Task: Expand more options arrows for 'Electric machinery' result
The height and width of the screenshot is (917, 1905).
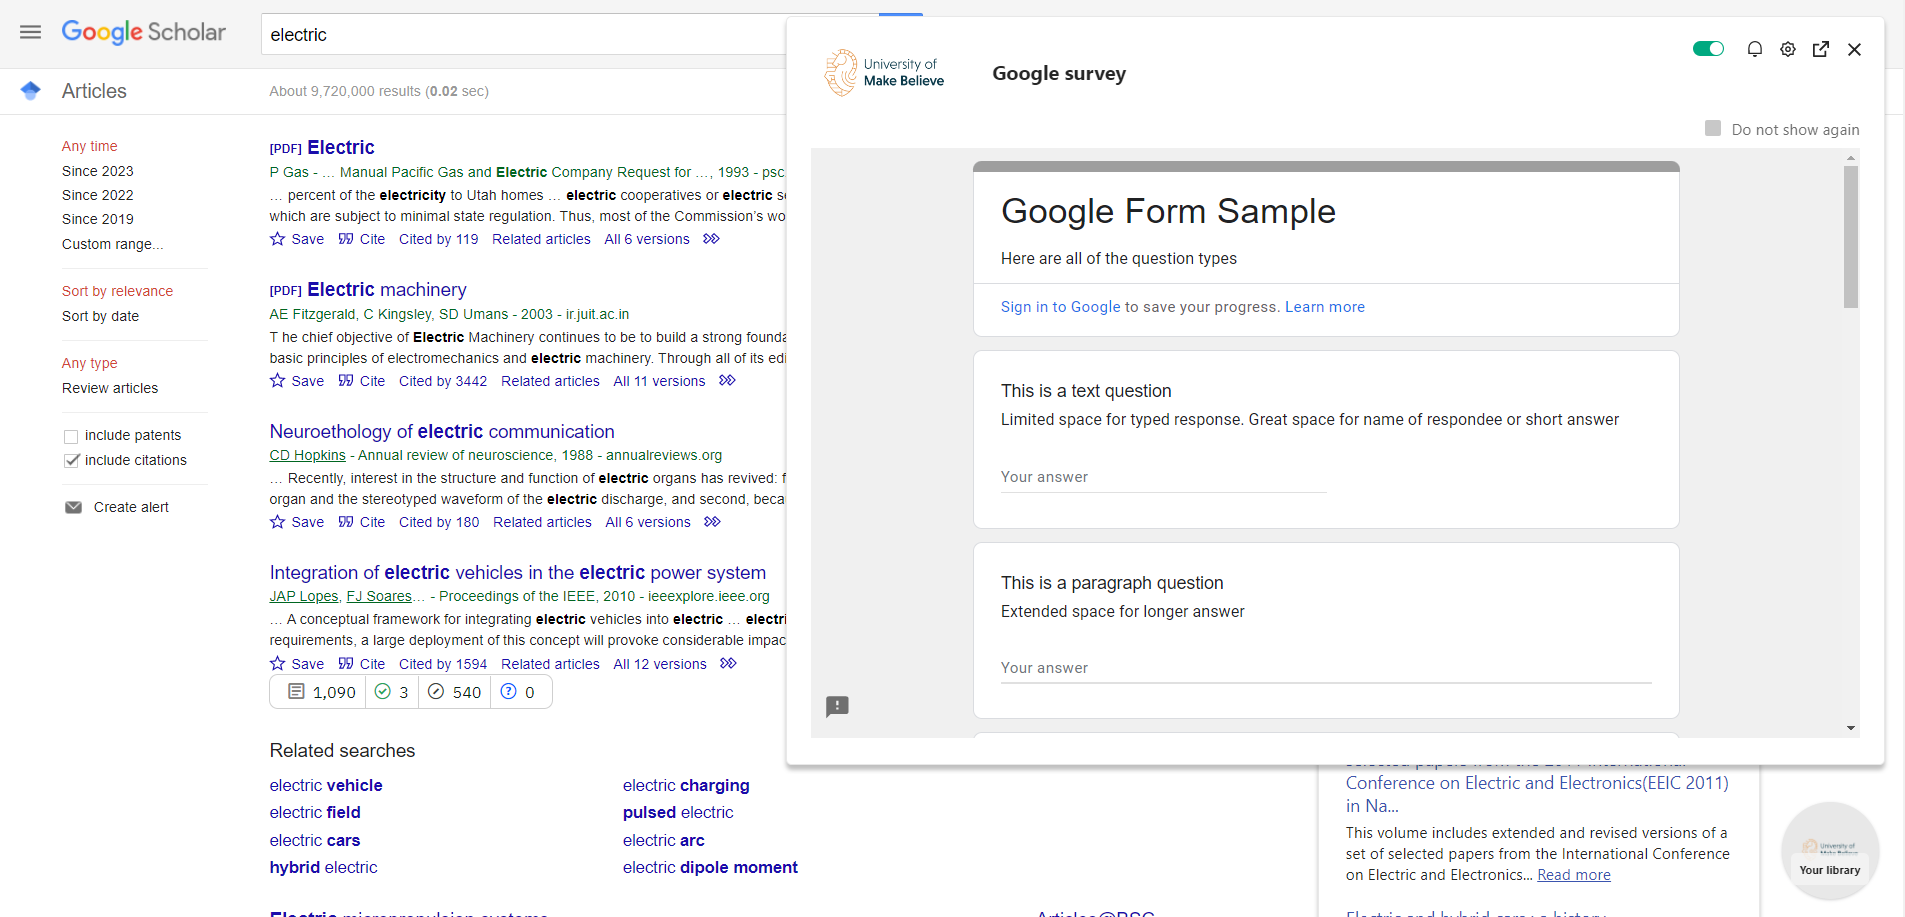Action: [x=728, y=381]
